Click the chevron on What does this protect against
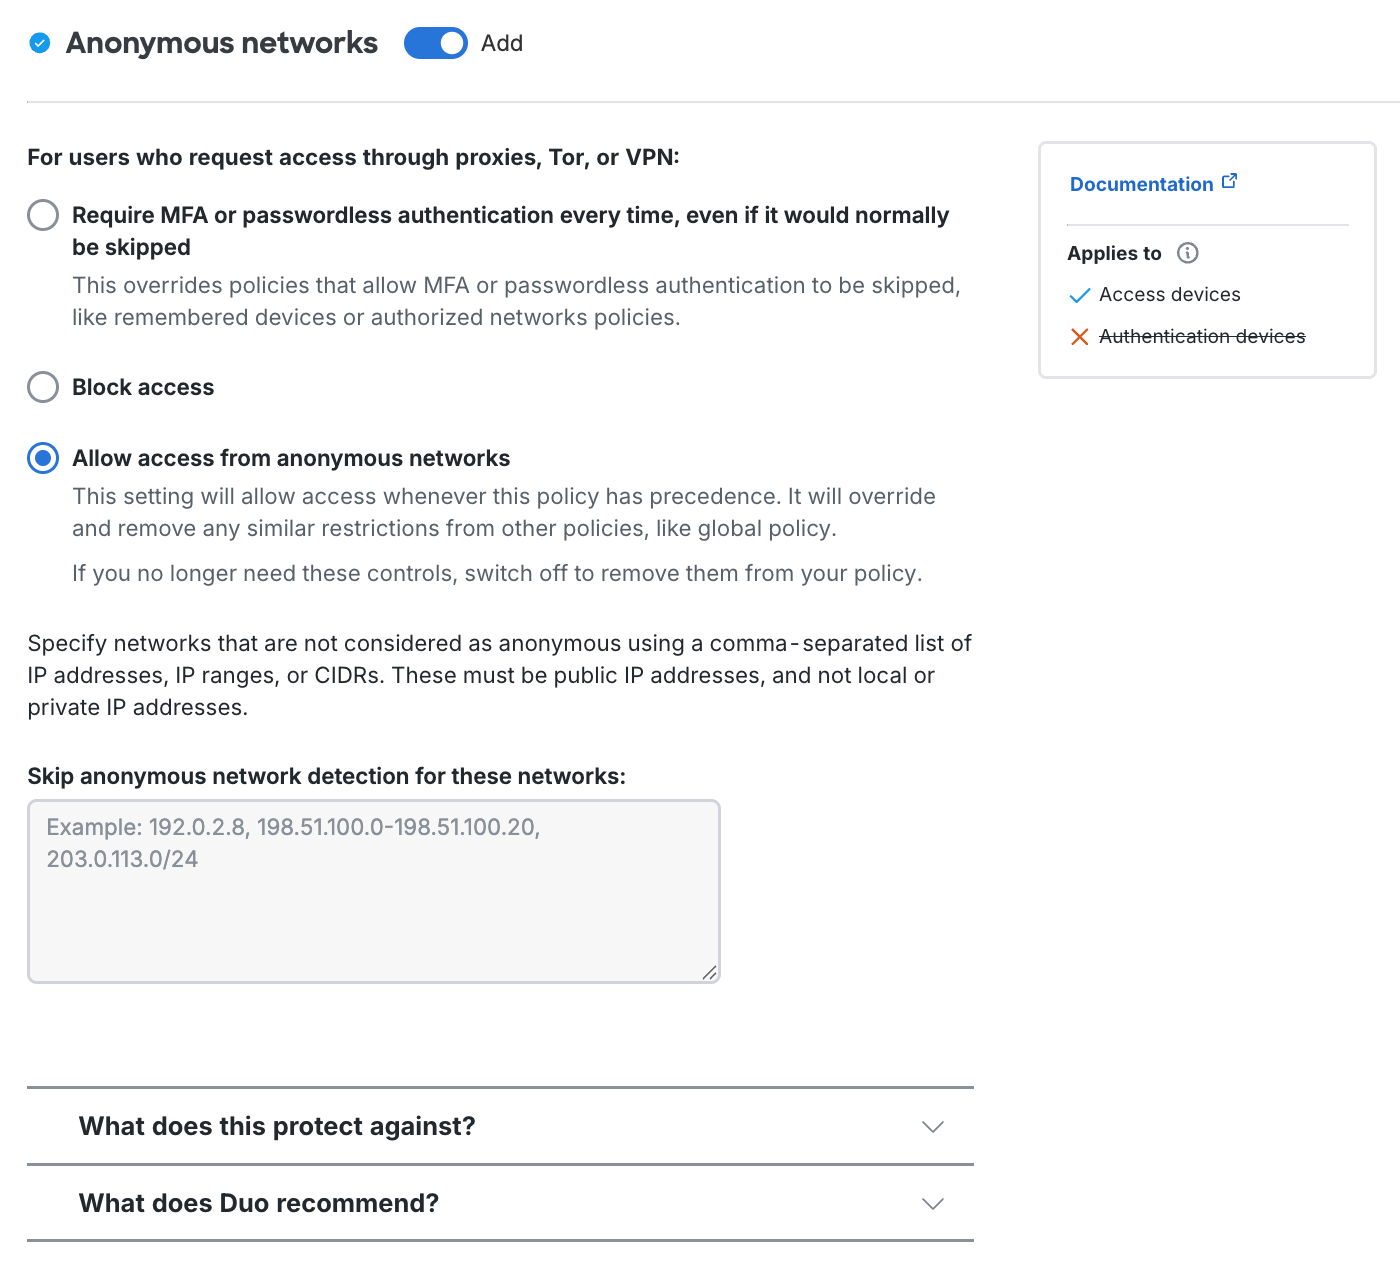 click(x=933, y=1126)
